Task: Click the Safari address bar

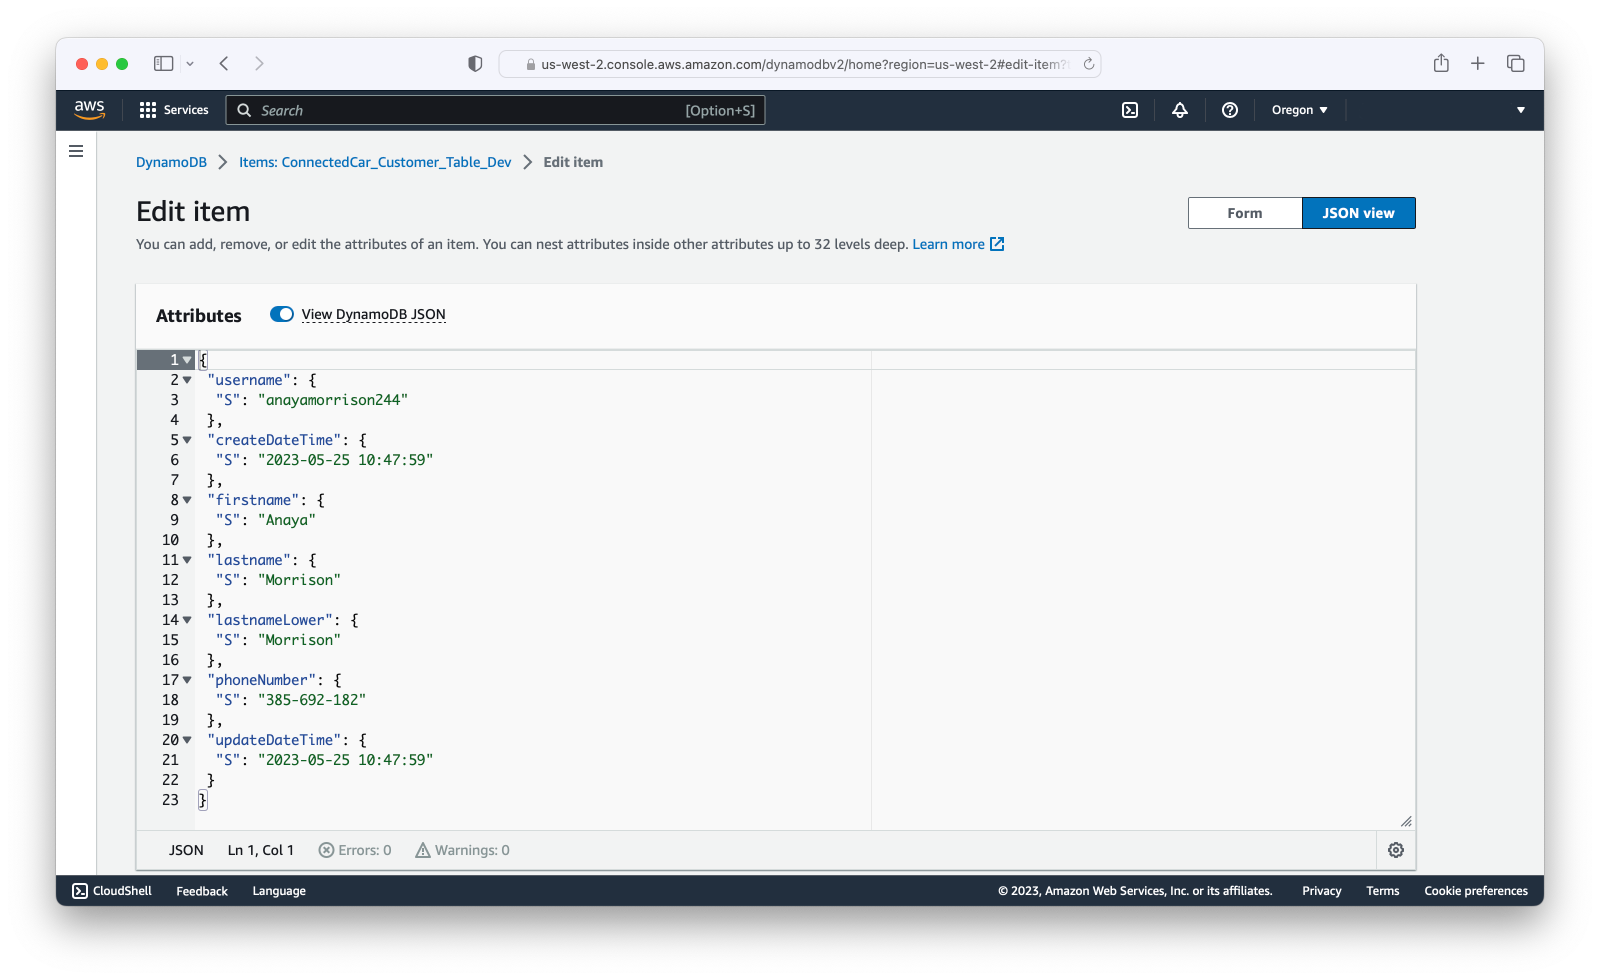Action: tap(800, 64)
